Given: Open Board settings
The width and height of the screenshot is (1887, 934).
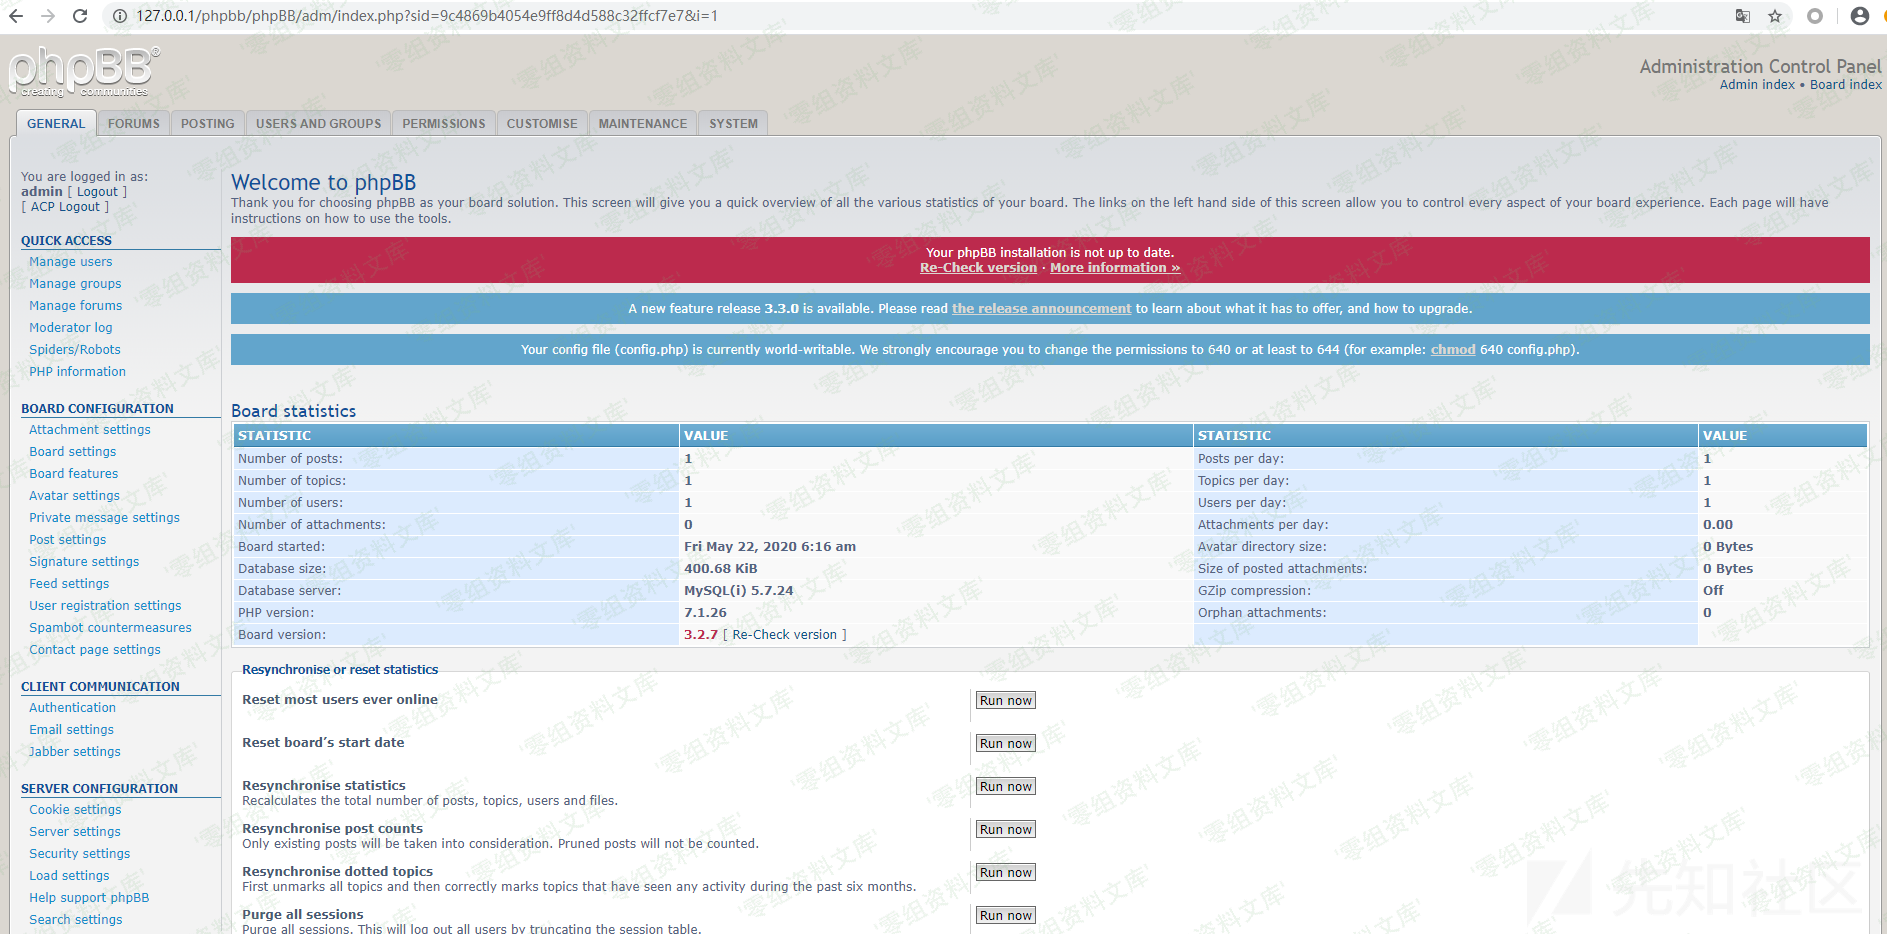Looking at the screenshot, I should [73, 452].
